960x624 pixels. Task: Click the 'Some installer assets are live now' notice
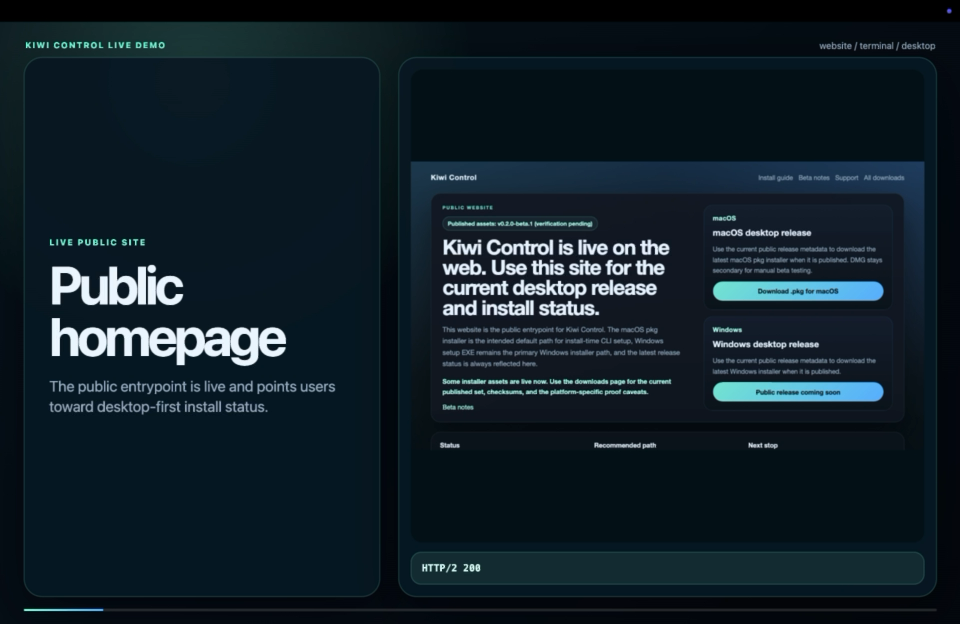point(557,386)
